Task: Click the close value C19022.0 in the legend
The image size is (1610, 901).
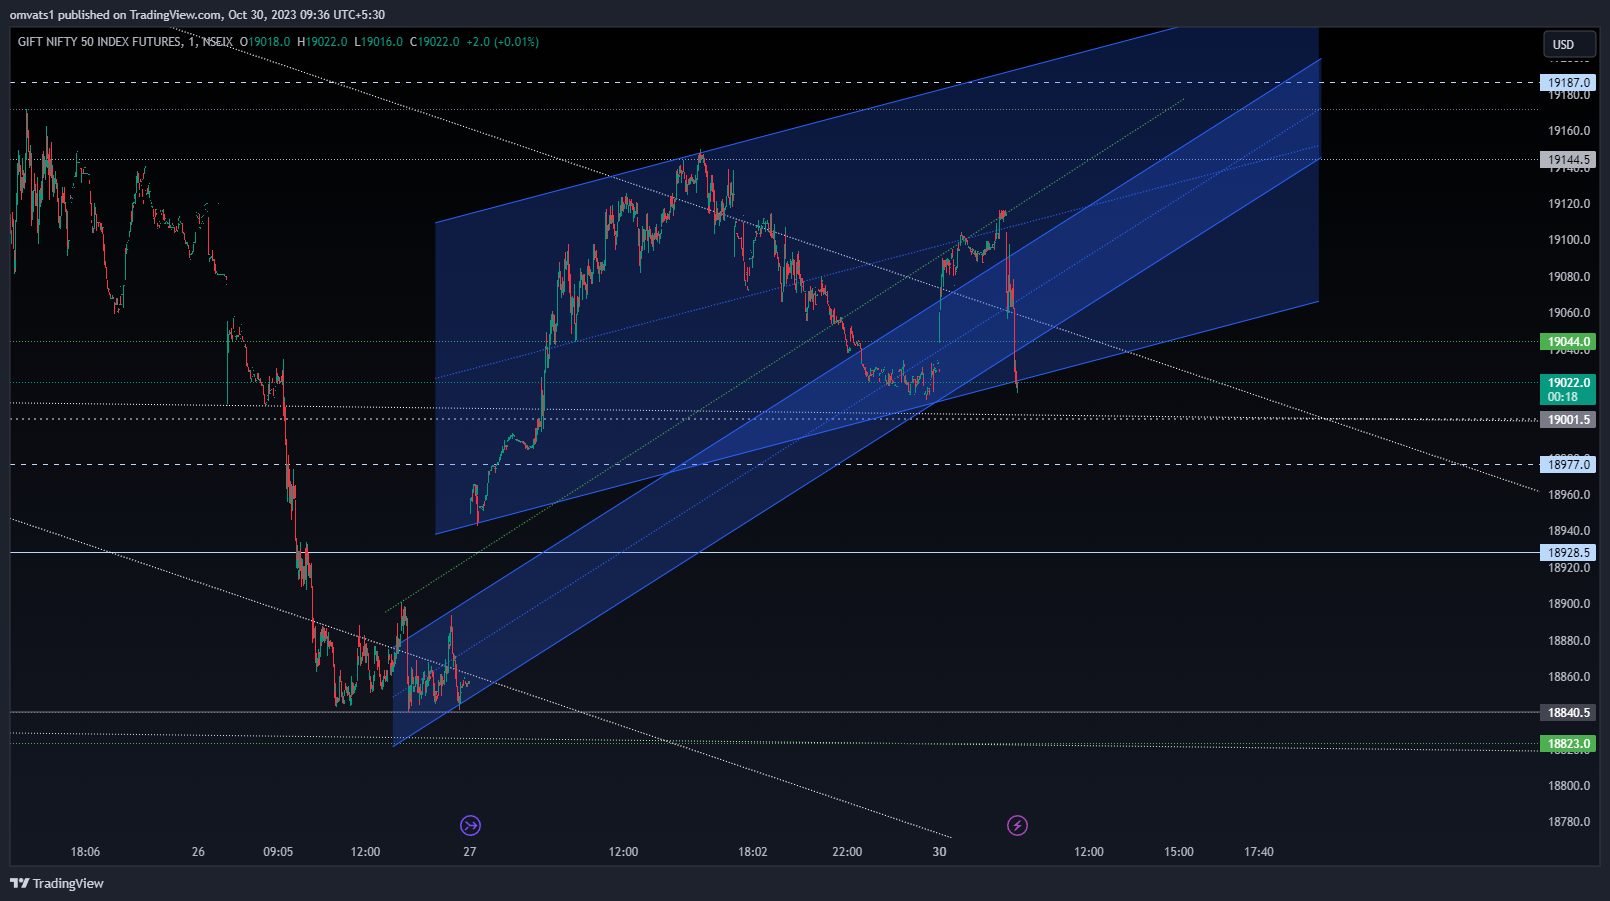Action: click(x=435, y=42)
